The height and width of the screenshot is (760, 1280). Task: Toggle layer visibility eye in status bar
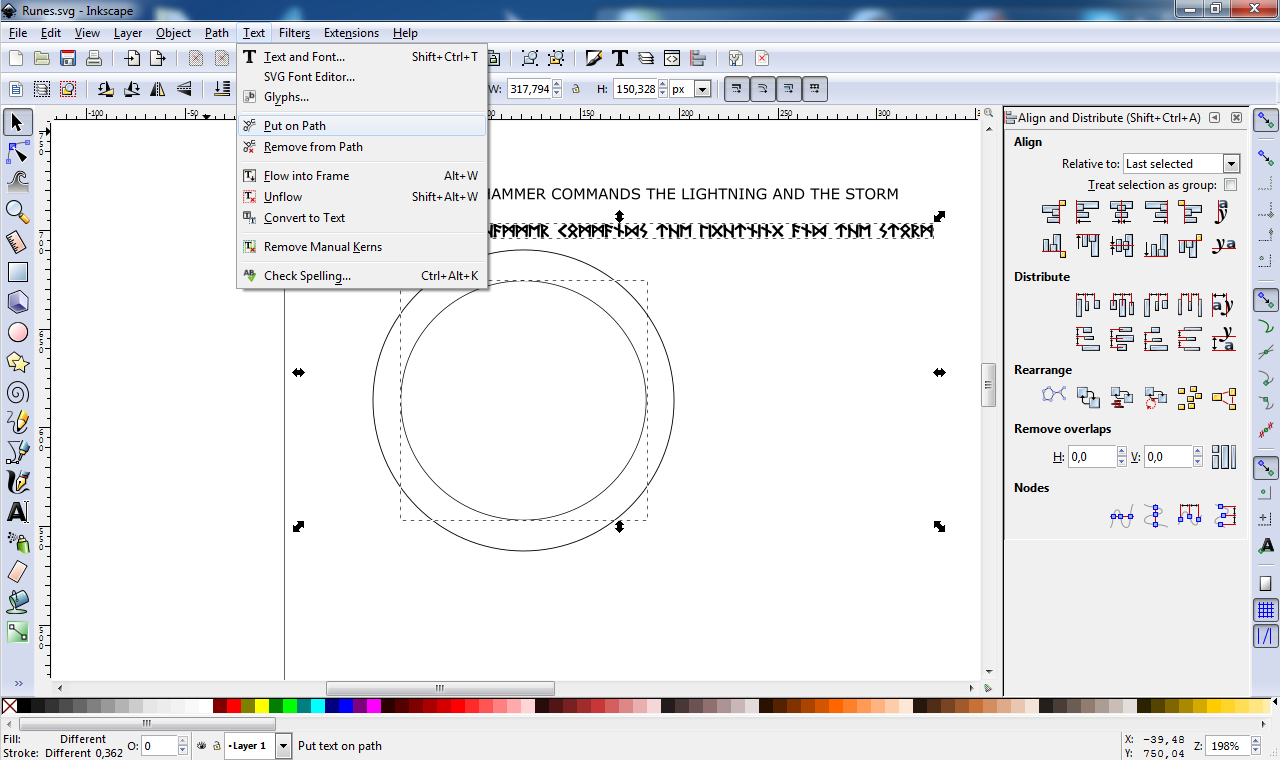[201, 746]
